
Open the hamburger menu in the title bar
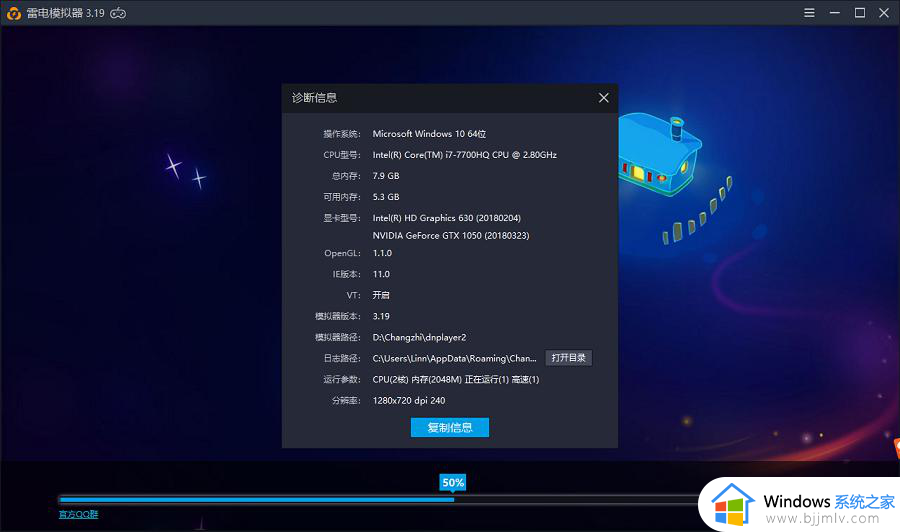pyautogui.click(x=809, y=13)
